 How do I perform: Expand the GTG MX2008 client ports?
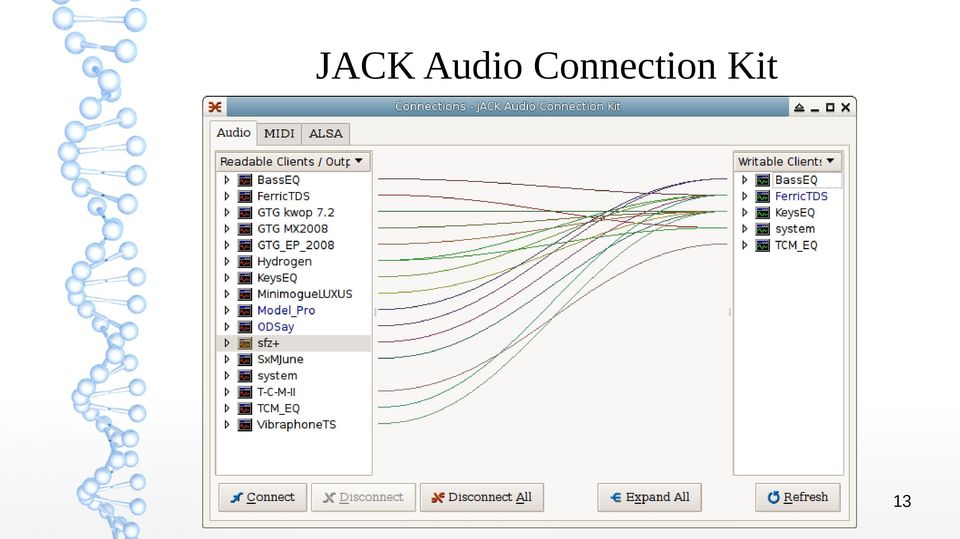227,229
